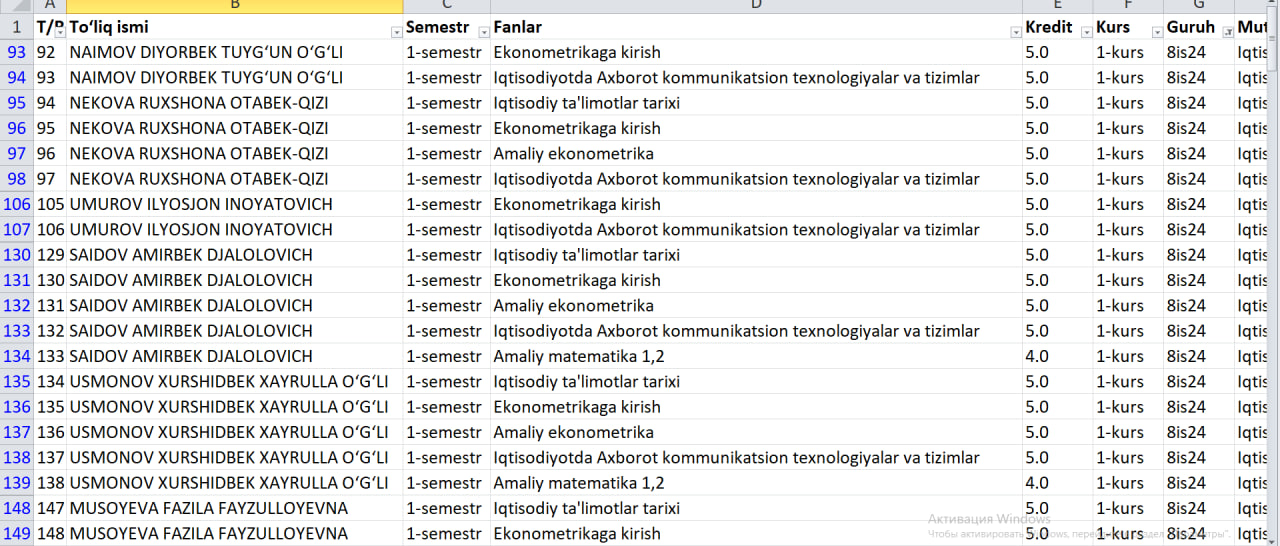
Task: Open the Fanlar column filter dropdown
Action: (1016, 32)
